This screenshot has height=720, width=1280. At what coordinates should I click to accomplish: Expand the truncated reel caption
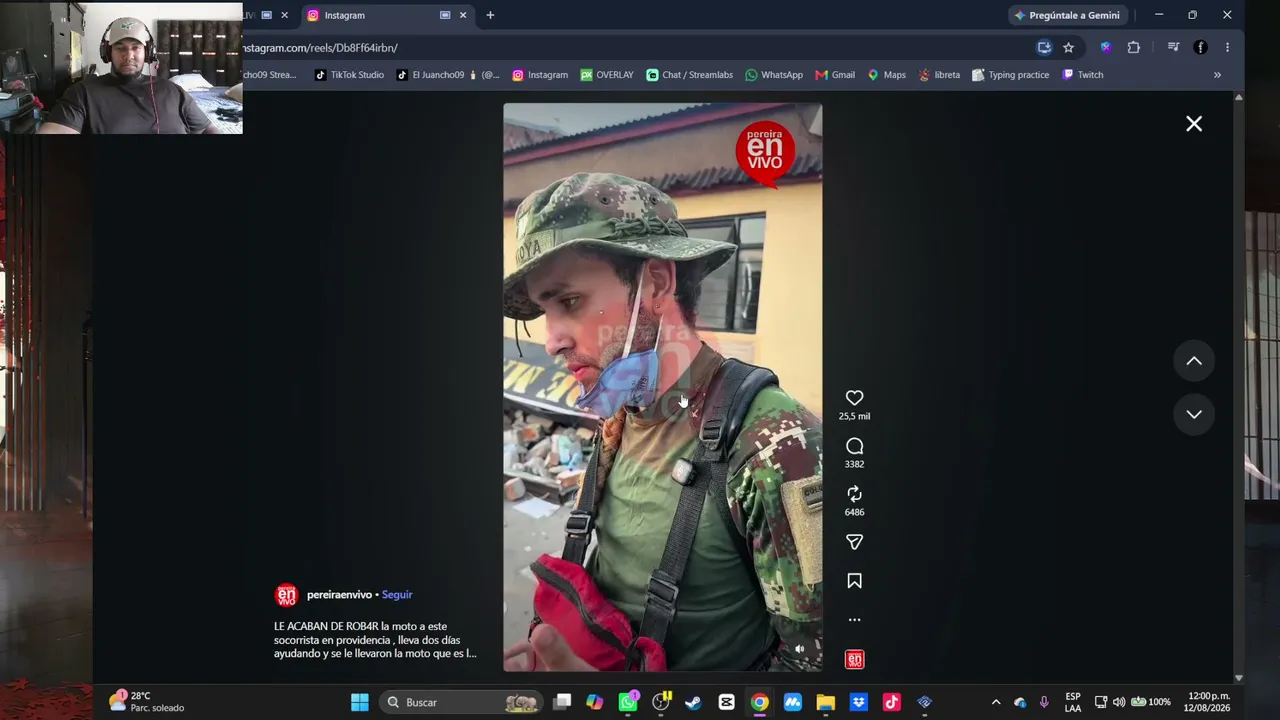[375, 640]
